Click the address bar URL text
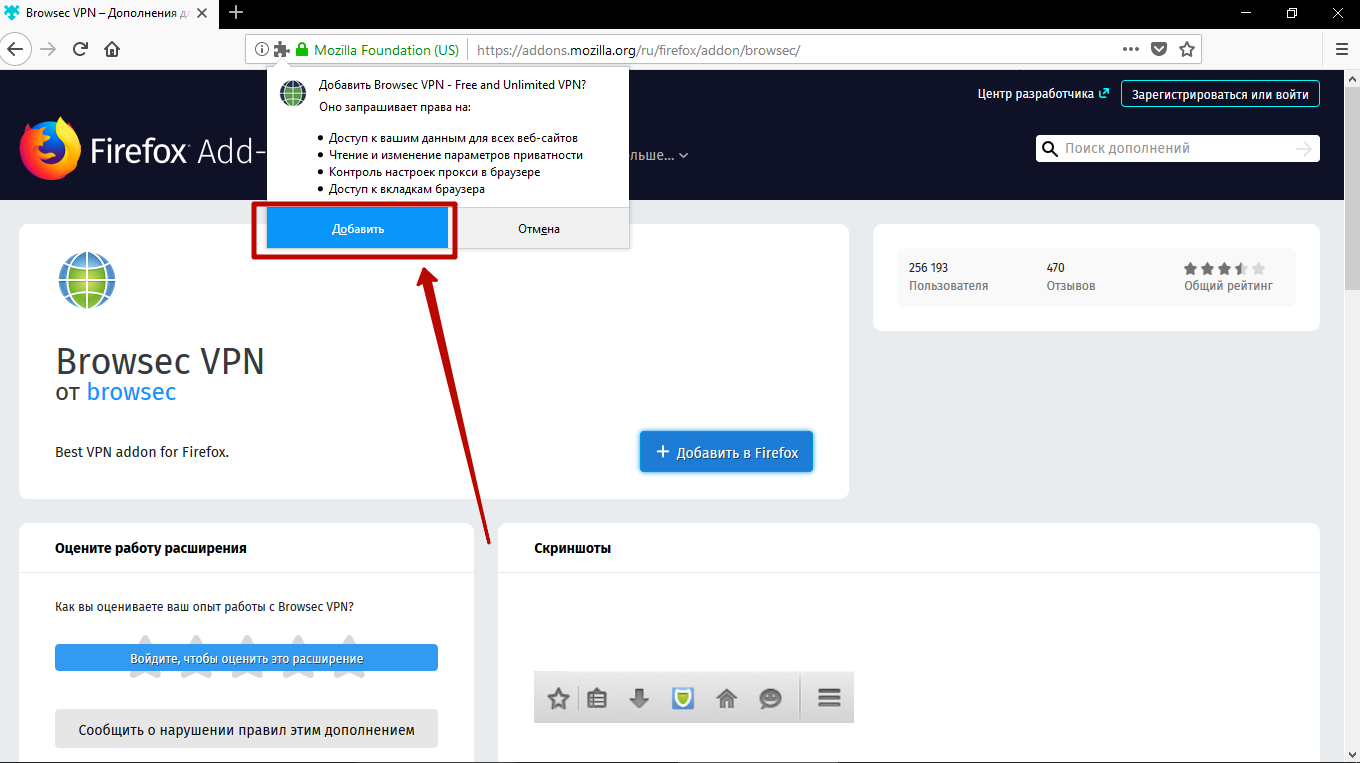This screenshot has width=1360, height=763. tap(638, 49)
